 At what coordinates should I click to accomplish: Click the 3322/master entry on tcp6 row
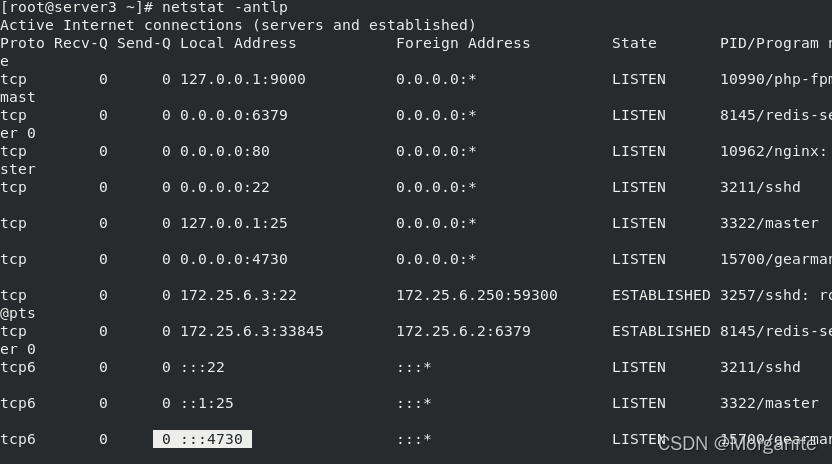coord(769,403)
